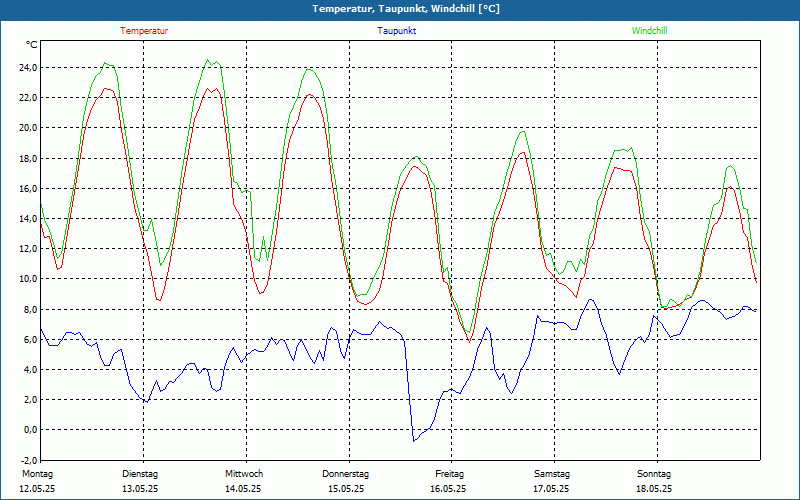This screenshot has width=800, height=500.
Task: Click the green Windchill legend label
Action: click(649, 31)
